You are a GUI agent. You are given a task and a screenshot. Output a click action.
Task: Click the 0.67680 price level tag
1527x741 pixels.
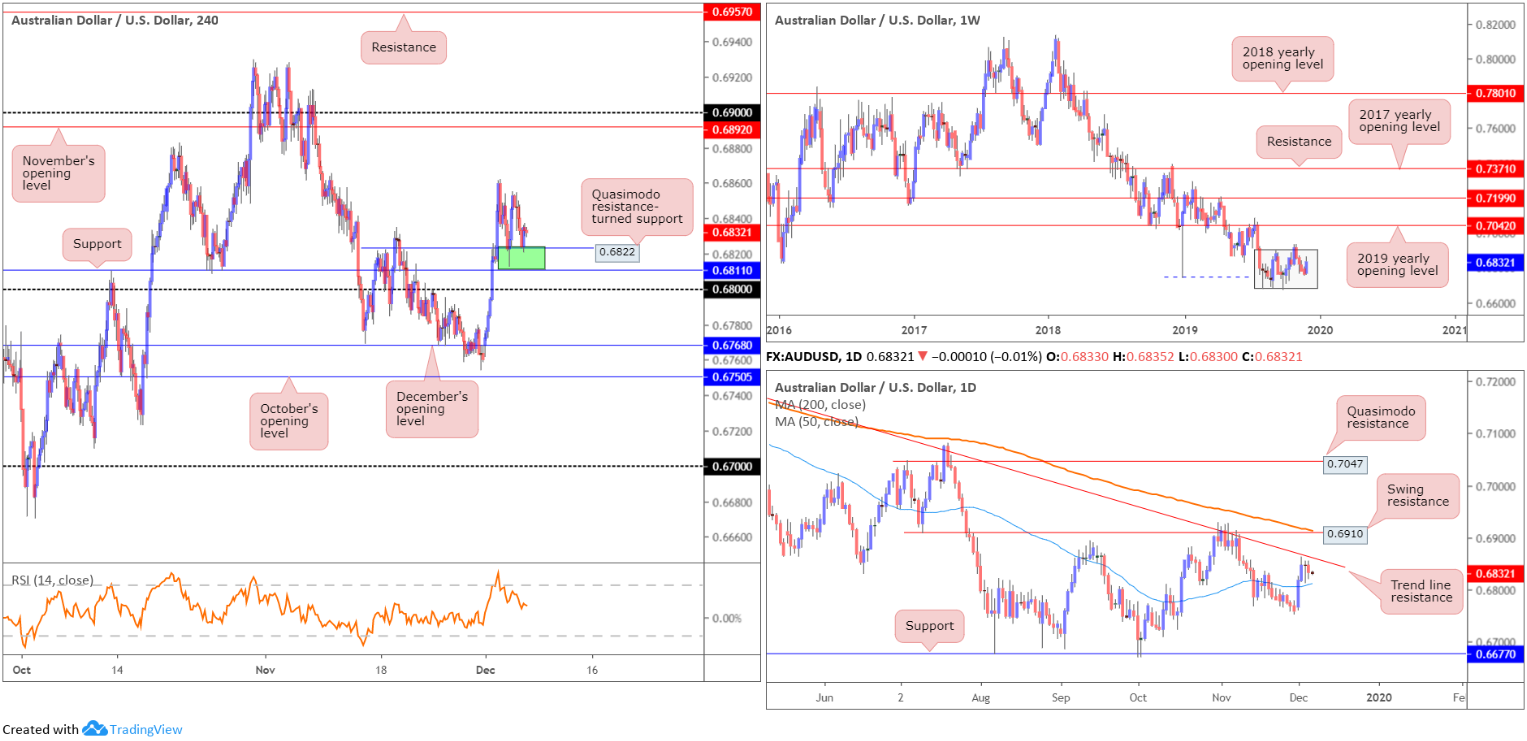point(731,346)
